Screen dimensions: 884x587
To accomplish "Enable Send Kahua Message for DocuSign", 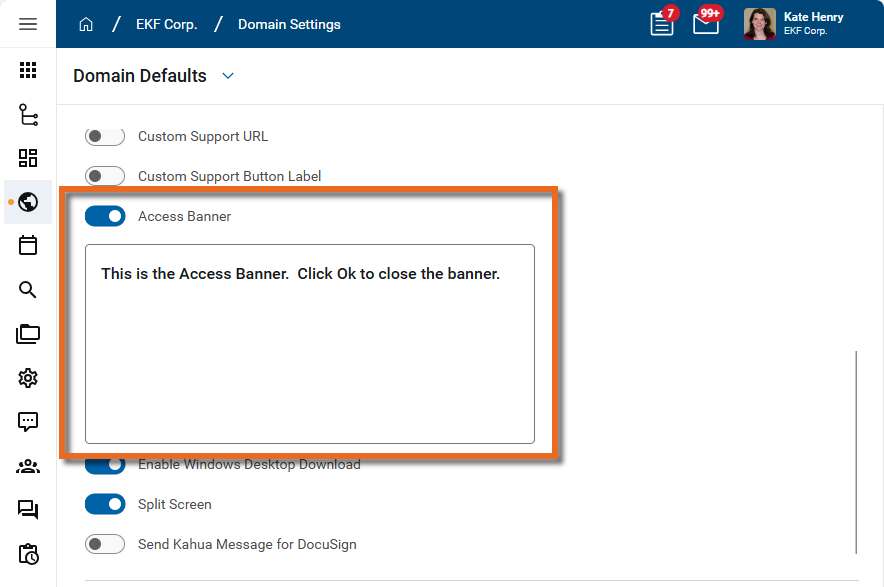I will point(105,544).
